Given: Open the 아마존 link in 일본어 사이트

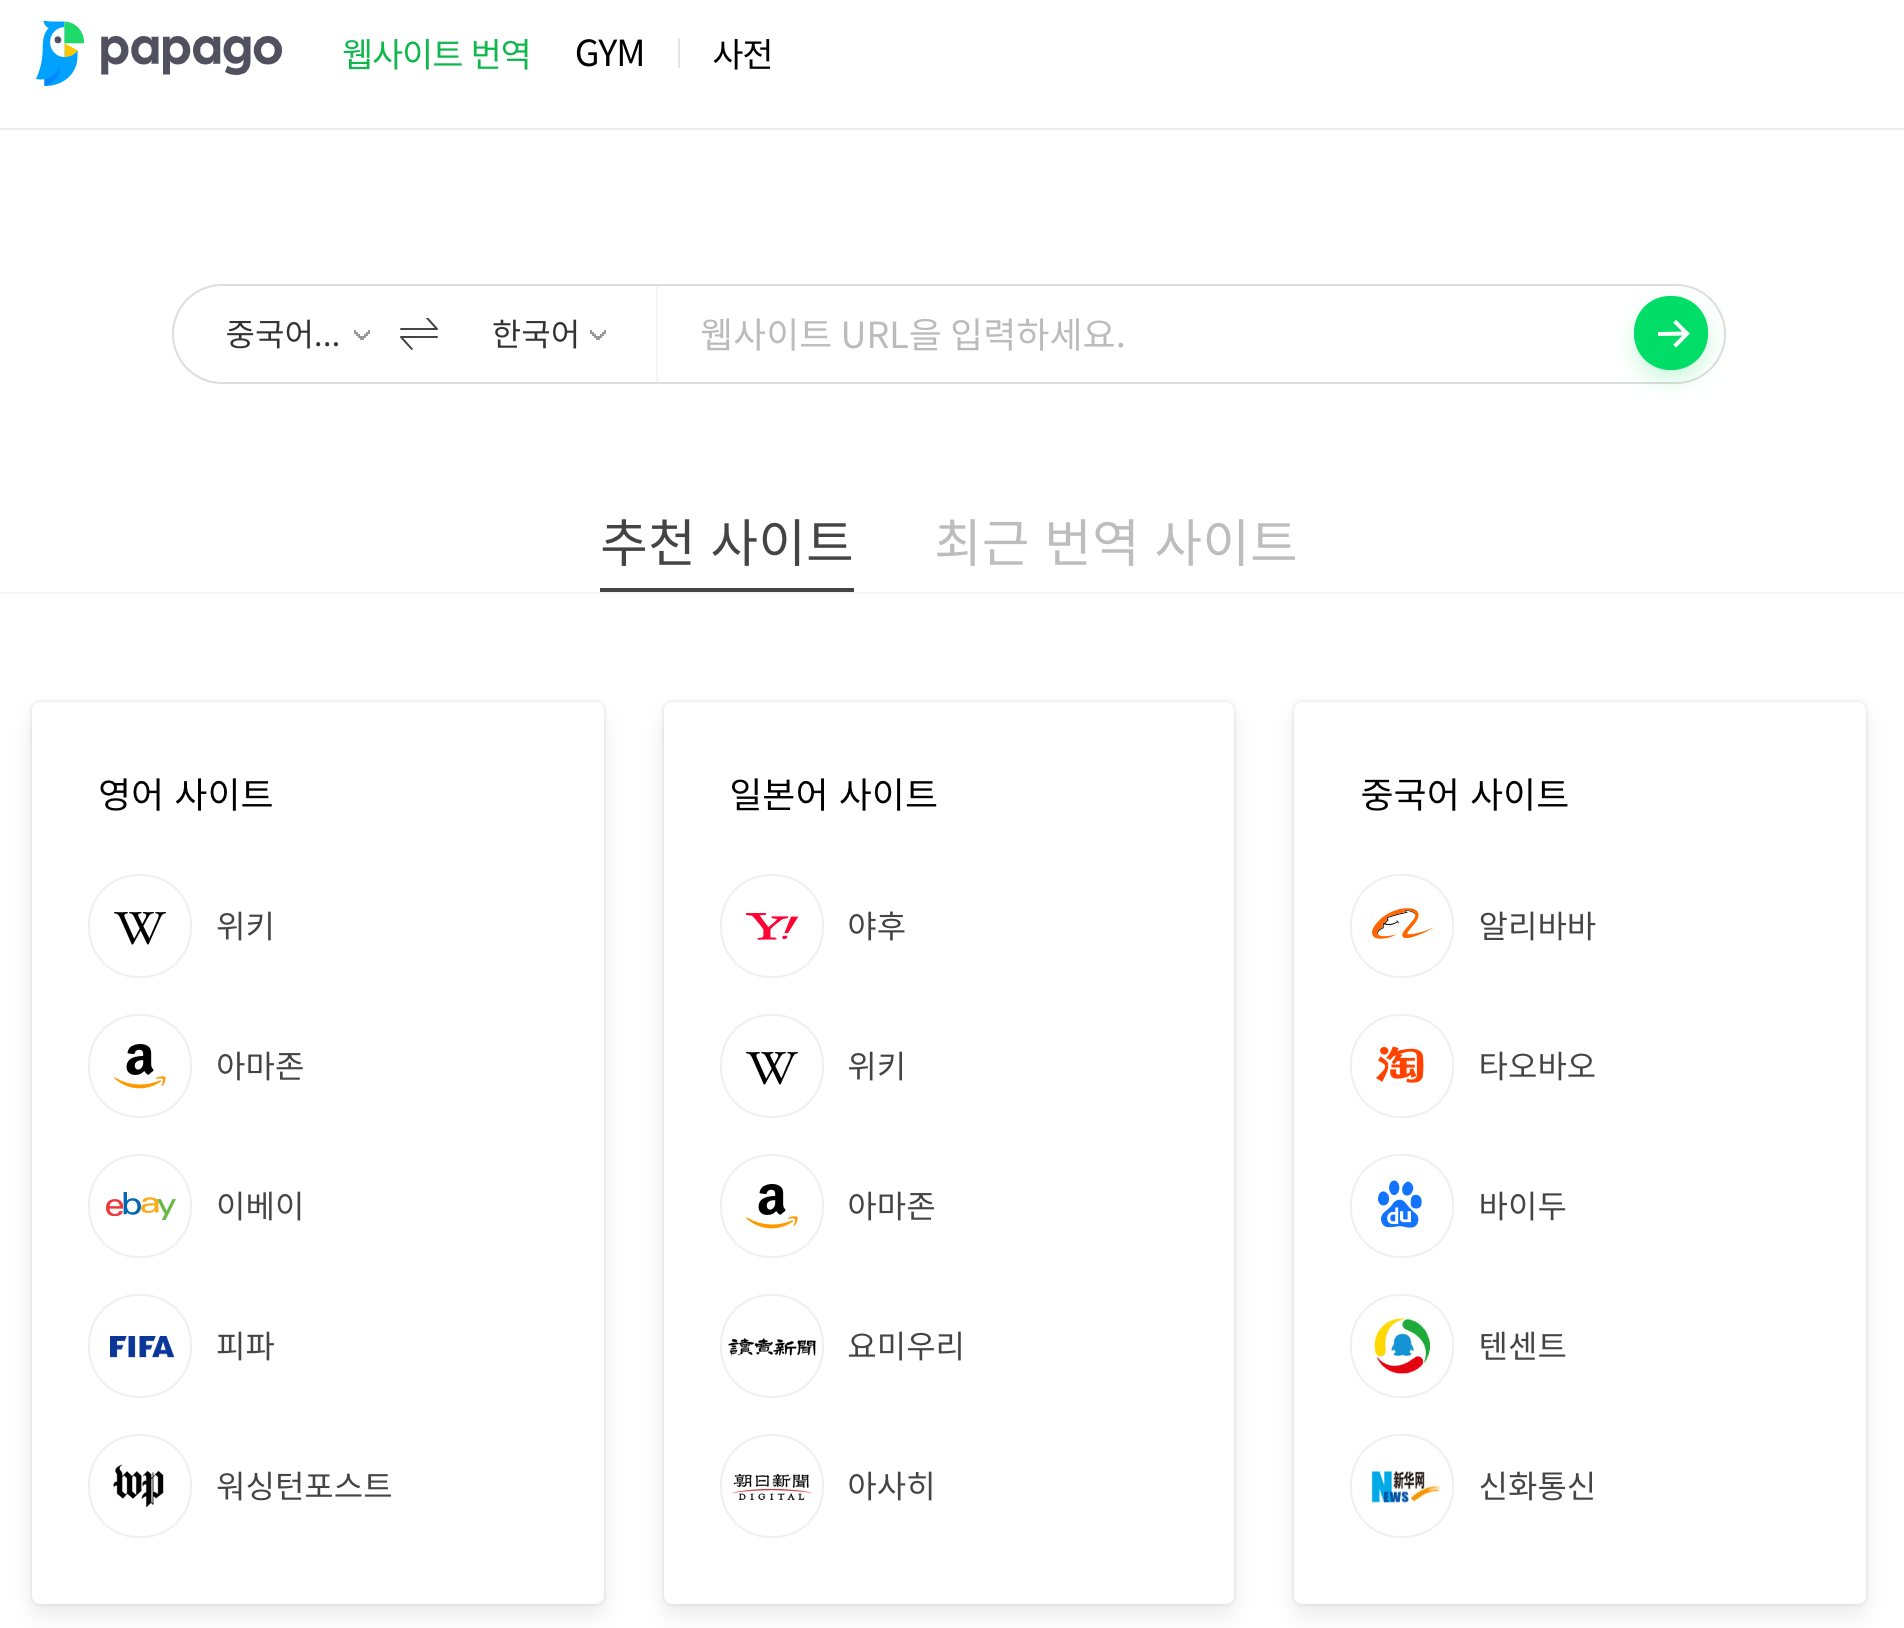Looking at the screenshot, I should 892,1206.
